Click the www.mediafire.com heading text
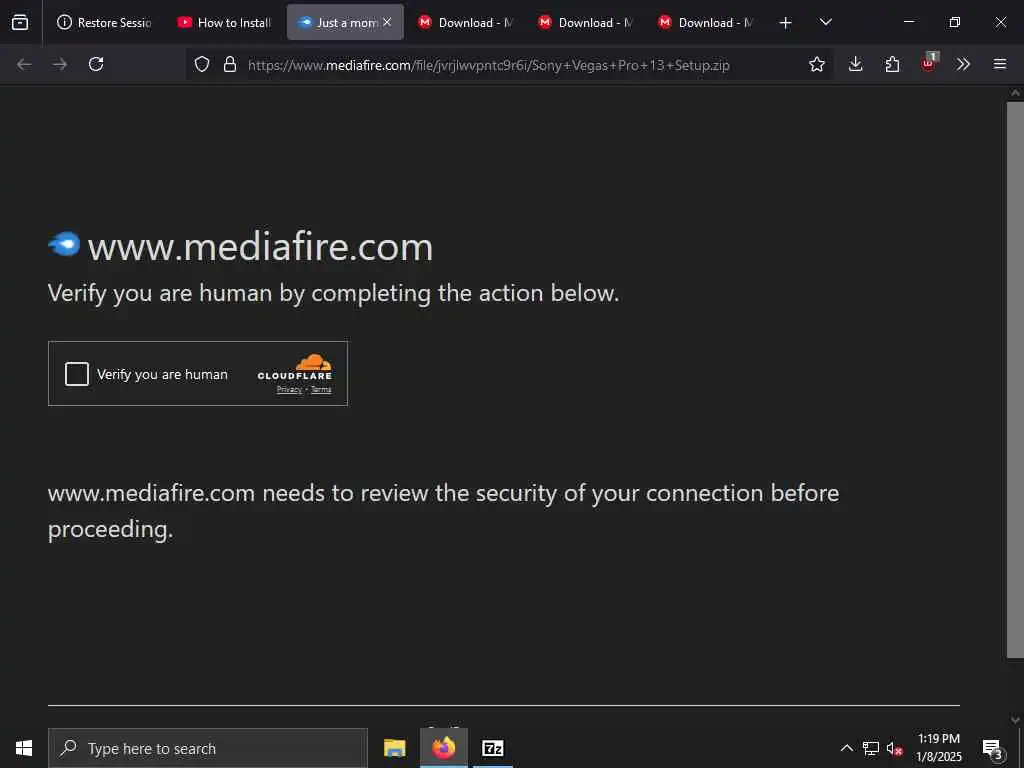Viewport: 1024px width, 768px height. coord(261,247)
